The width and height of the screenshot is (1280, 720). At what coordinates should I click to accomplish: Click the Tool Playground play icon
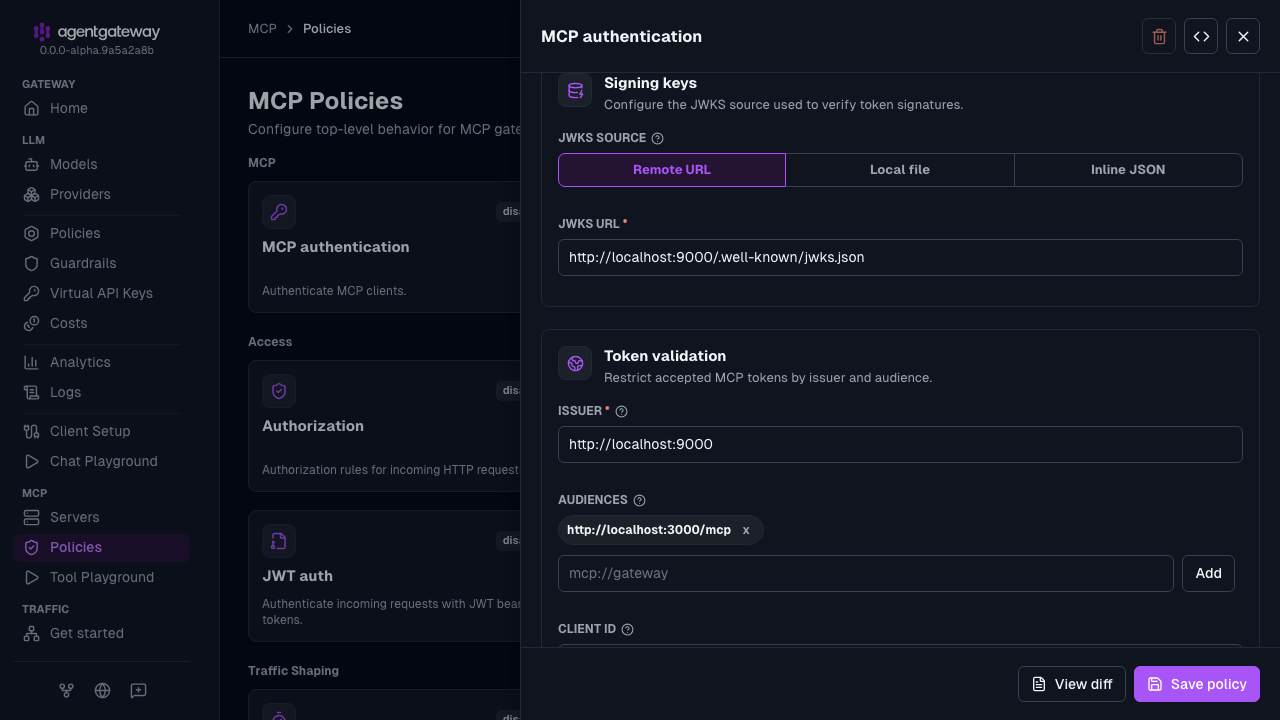pos(32,577)
